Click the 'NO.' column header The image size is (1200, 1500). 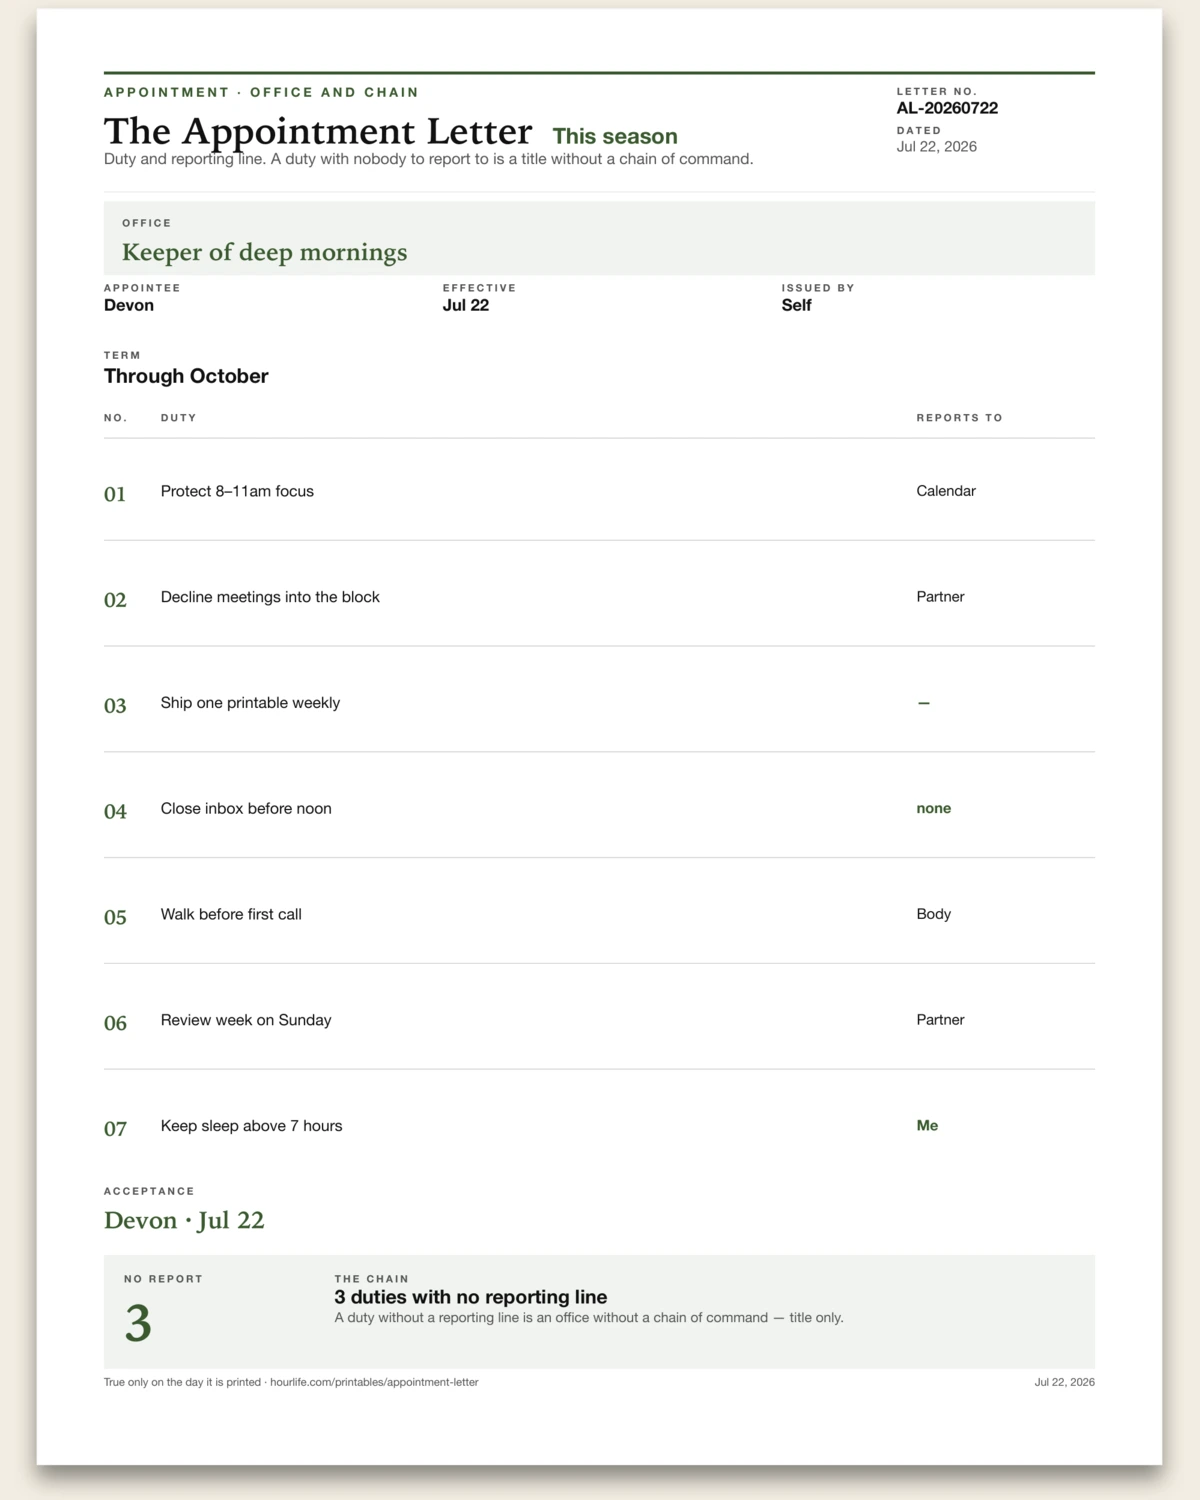click(x=116, y=418)
